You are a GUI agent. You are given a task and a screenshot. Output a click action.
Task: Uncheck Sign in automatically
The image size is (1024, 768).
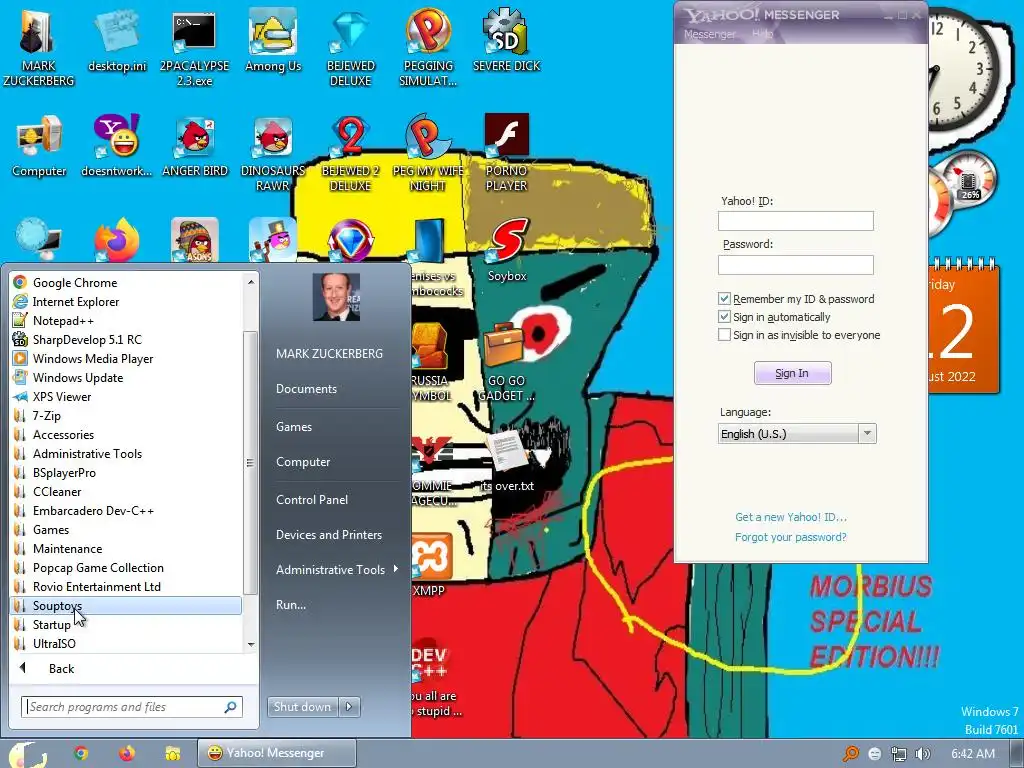click(724, 317)
